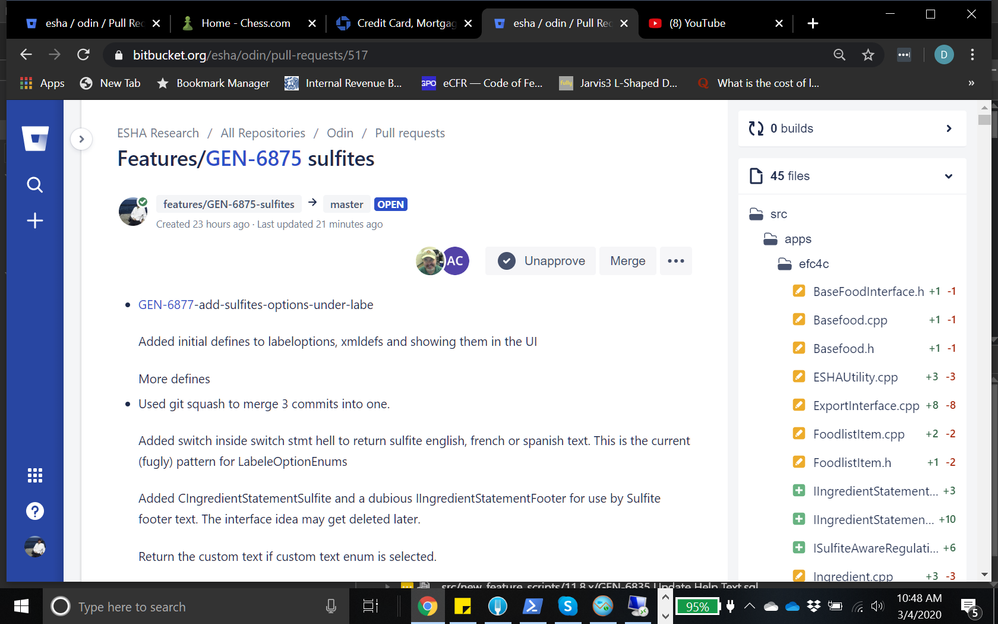This screenshot has width=998, height=624.
Task: Open the Bitbucket home logo in sidebar
Action: point(35,138)
